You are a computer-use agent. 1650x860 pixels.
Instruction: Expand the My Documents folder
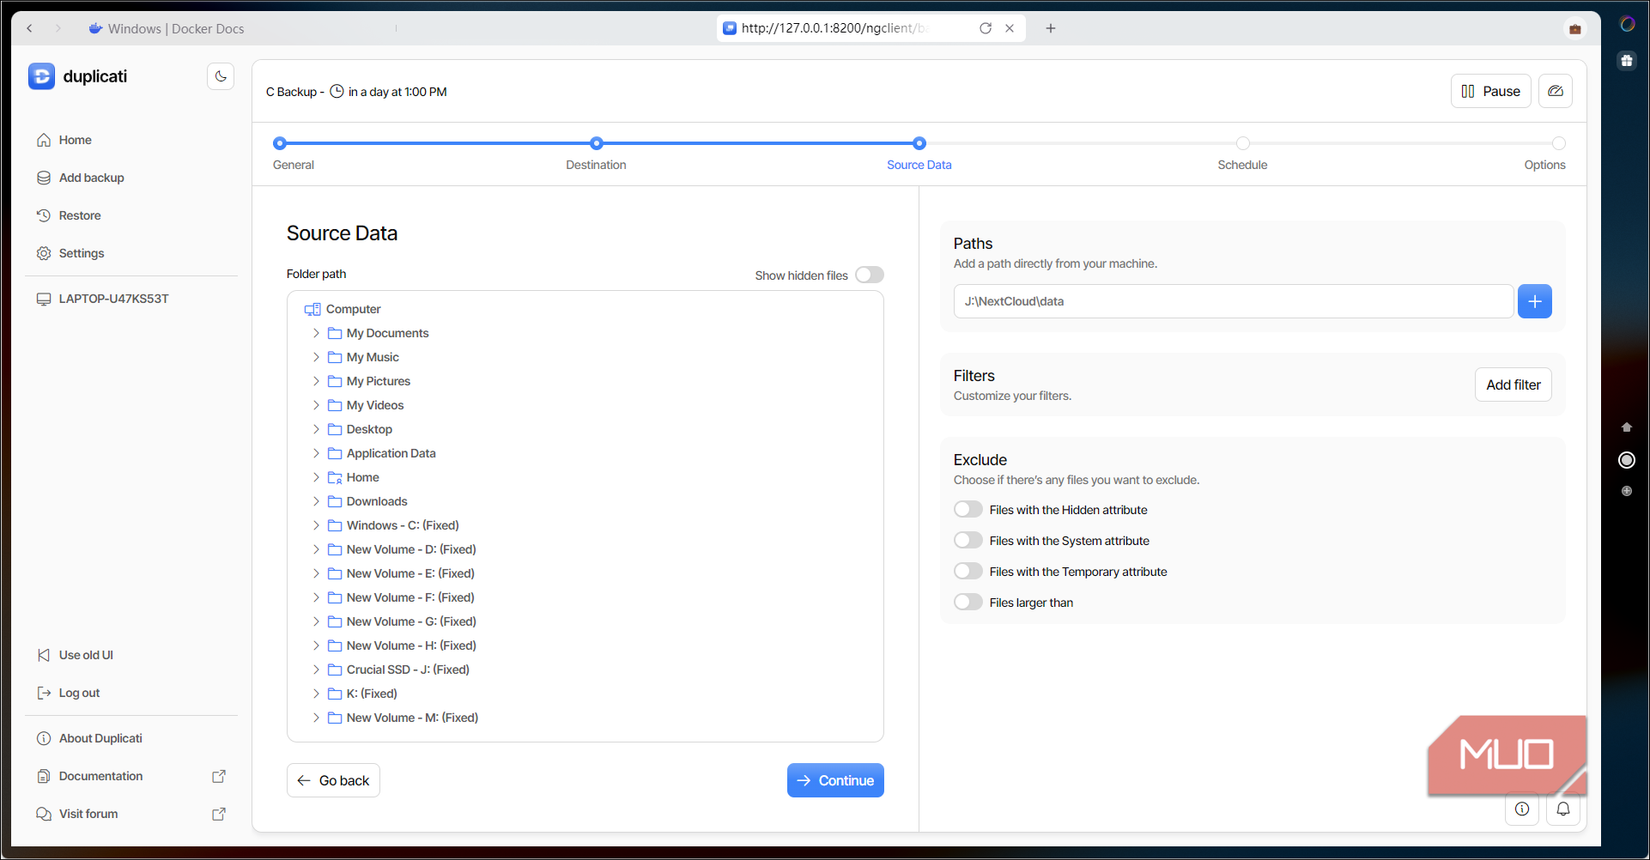(316, 333)
